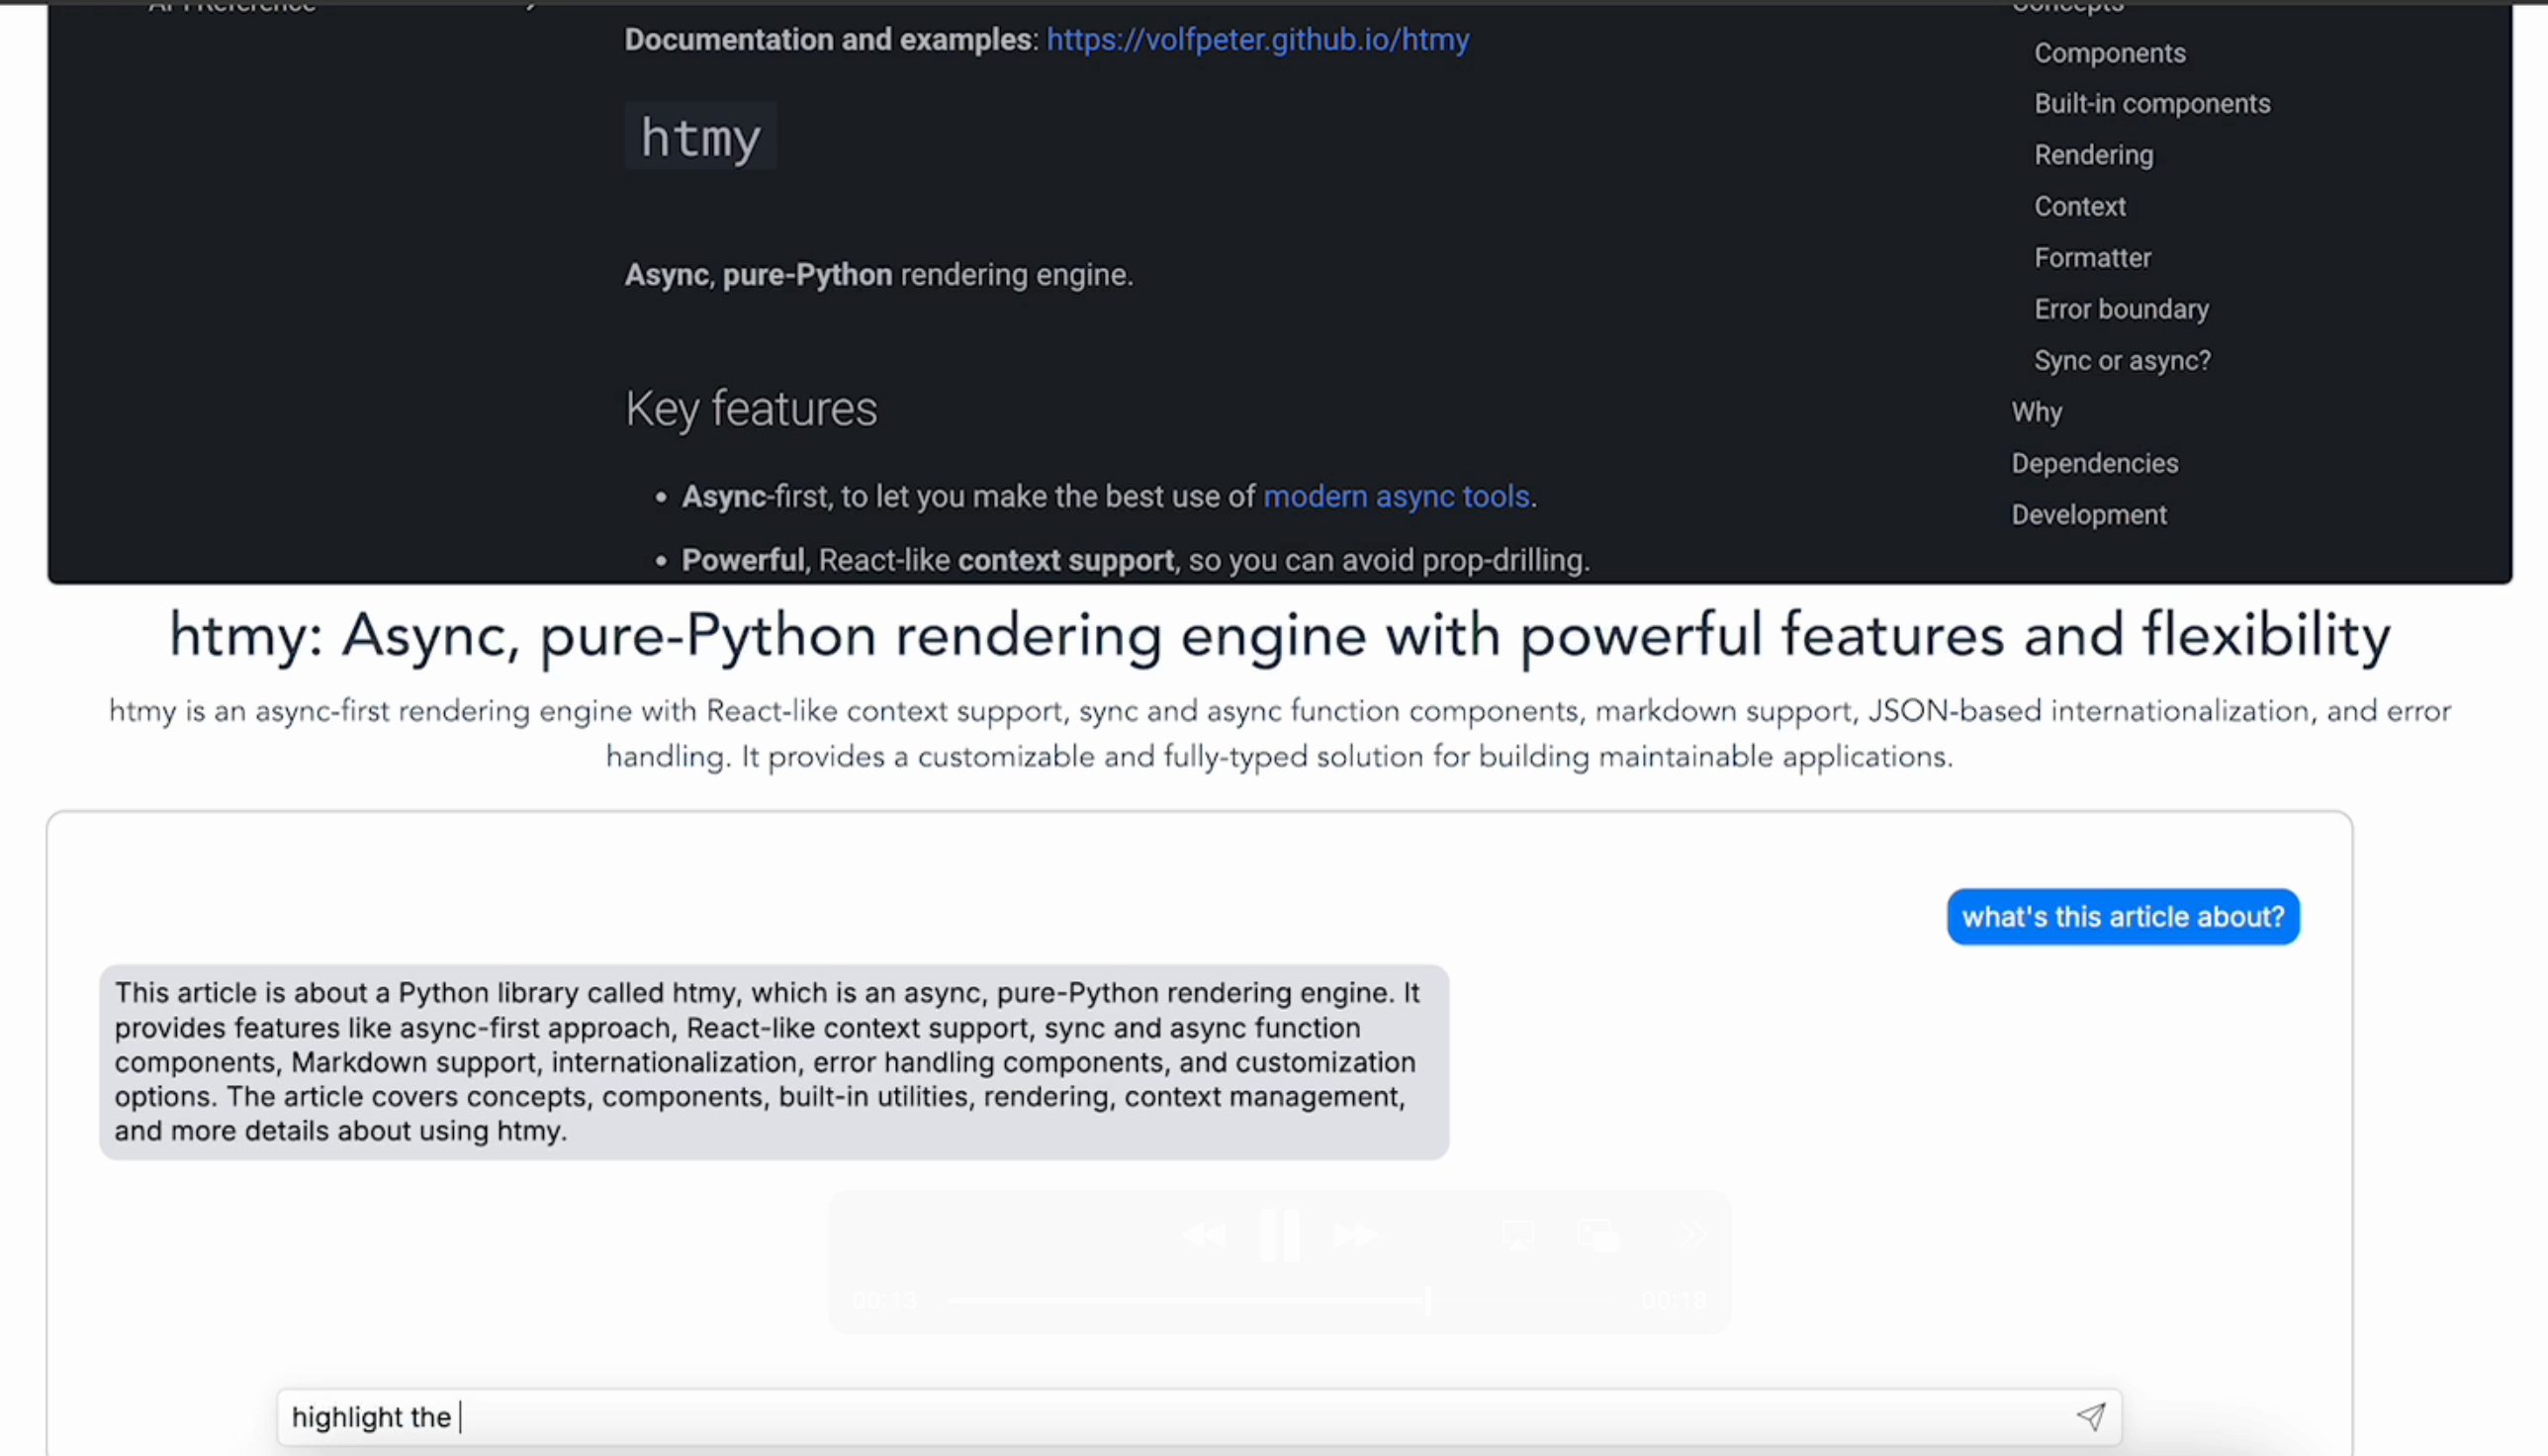2548x1456 pixels.
Task: Jump to Rendering section
Action: pyautogui.click(x=2093, y=155)
